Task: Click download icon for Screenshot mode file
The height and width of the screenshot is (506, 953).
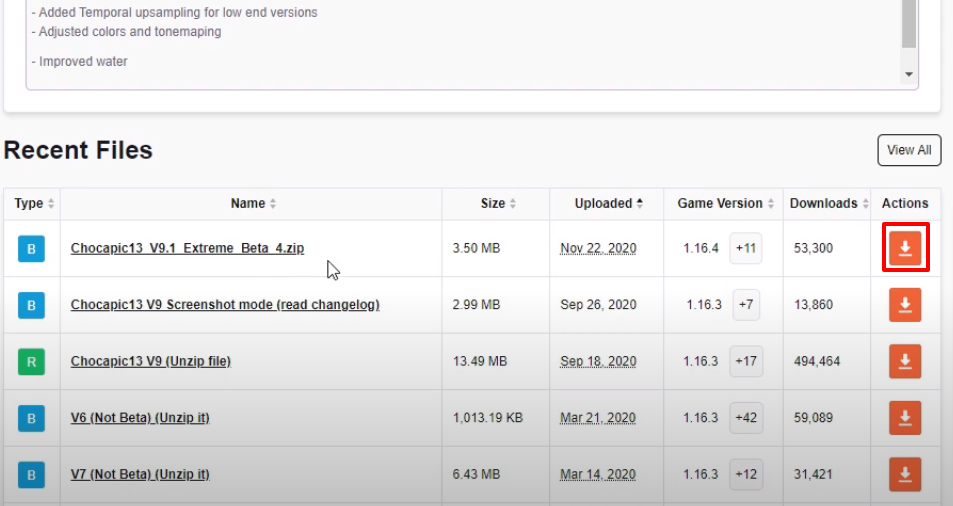Action: coord(905,304)
